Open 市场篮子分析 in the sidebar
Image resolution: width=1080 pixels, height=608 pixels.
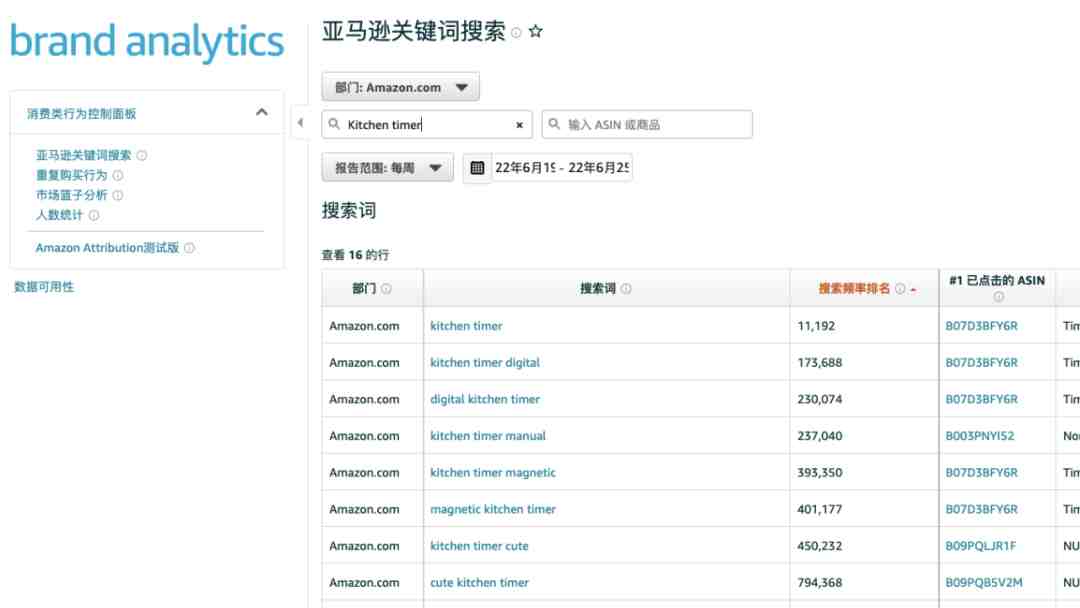pyautogui.click(x=72, y=196)
